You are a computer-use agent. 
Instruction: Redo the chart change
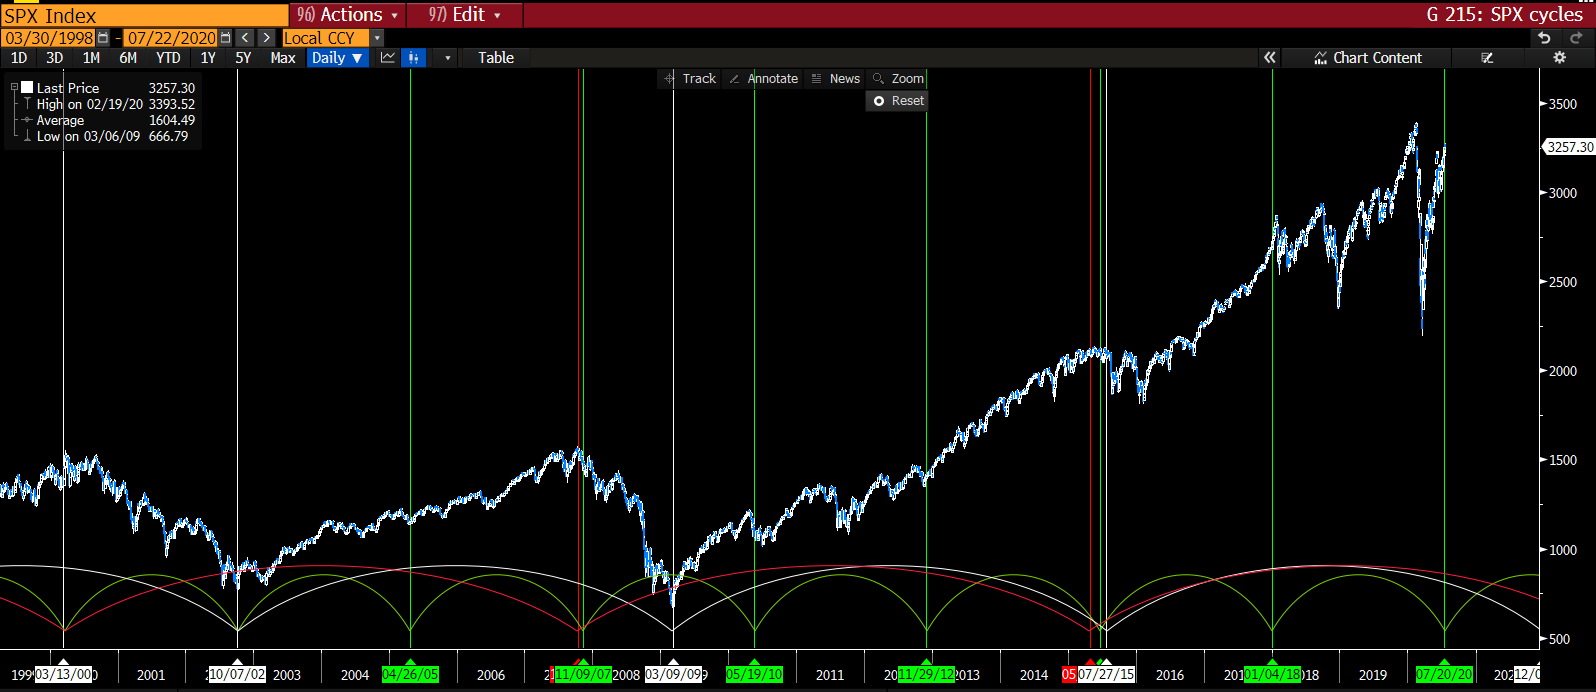coord(1577,38)
